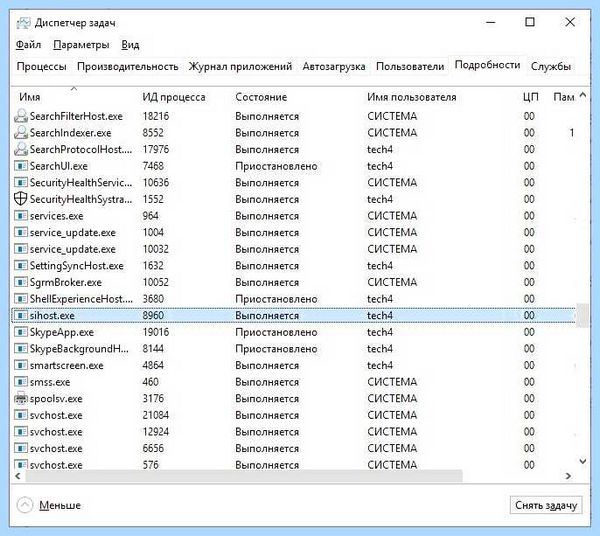The image size is (600, 536).
Task: Click PID value 8144
Action: (x=153, y=349)
